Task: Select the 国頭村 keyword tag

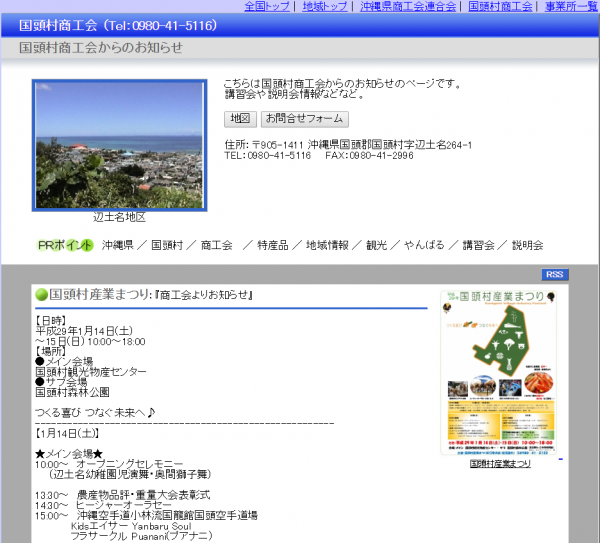Action: pyautogui.click(x=167, y=245)
